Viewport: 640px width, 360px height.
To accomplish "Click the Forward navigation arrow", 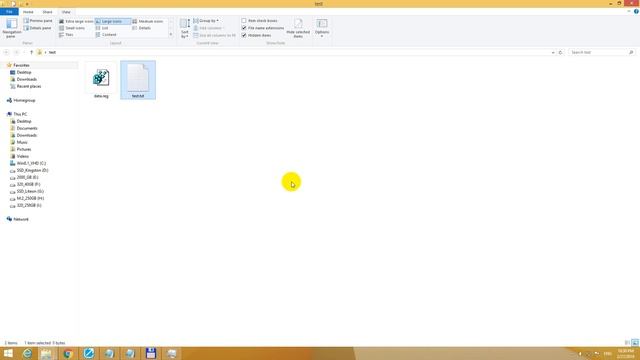I will point(17,52).
